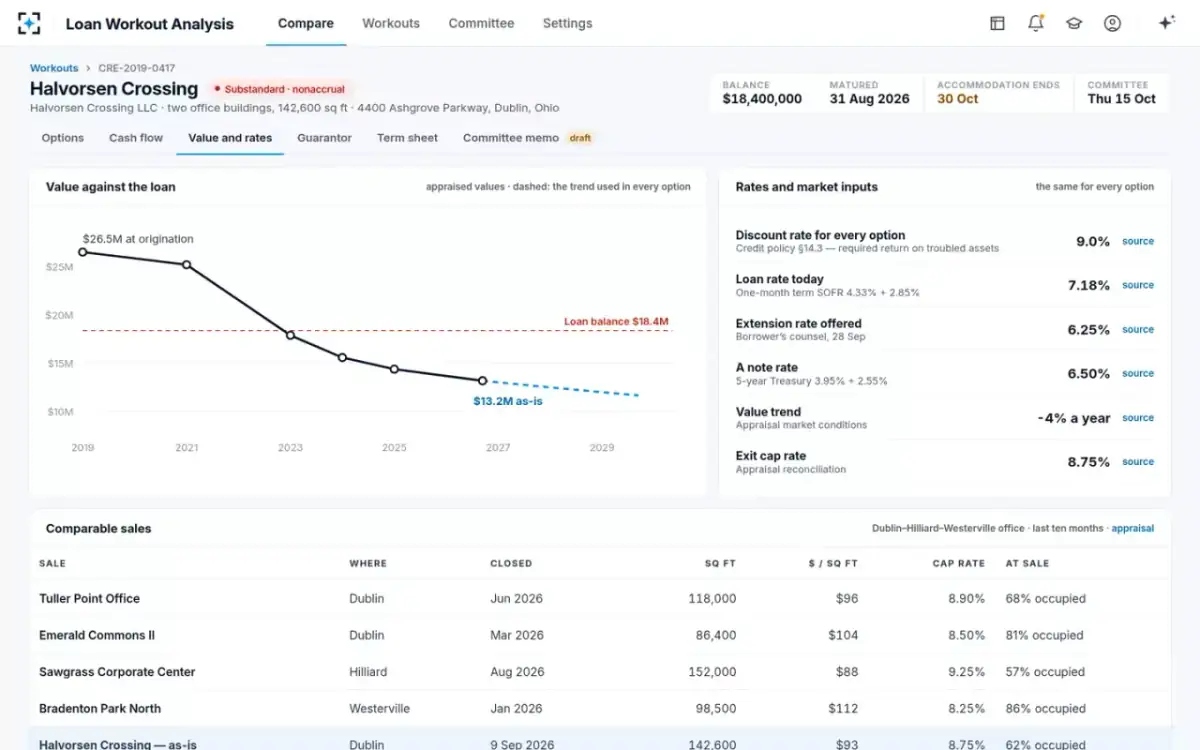Open the Guarantor sub-tab

pos(324,138)
